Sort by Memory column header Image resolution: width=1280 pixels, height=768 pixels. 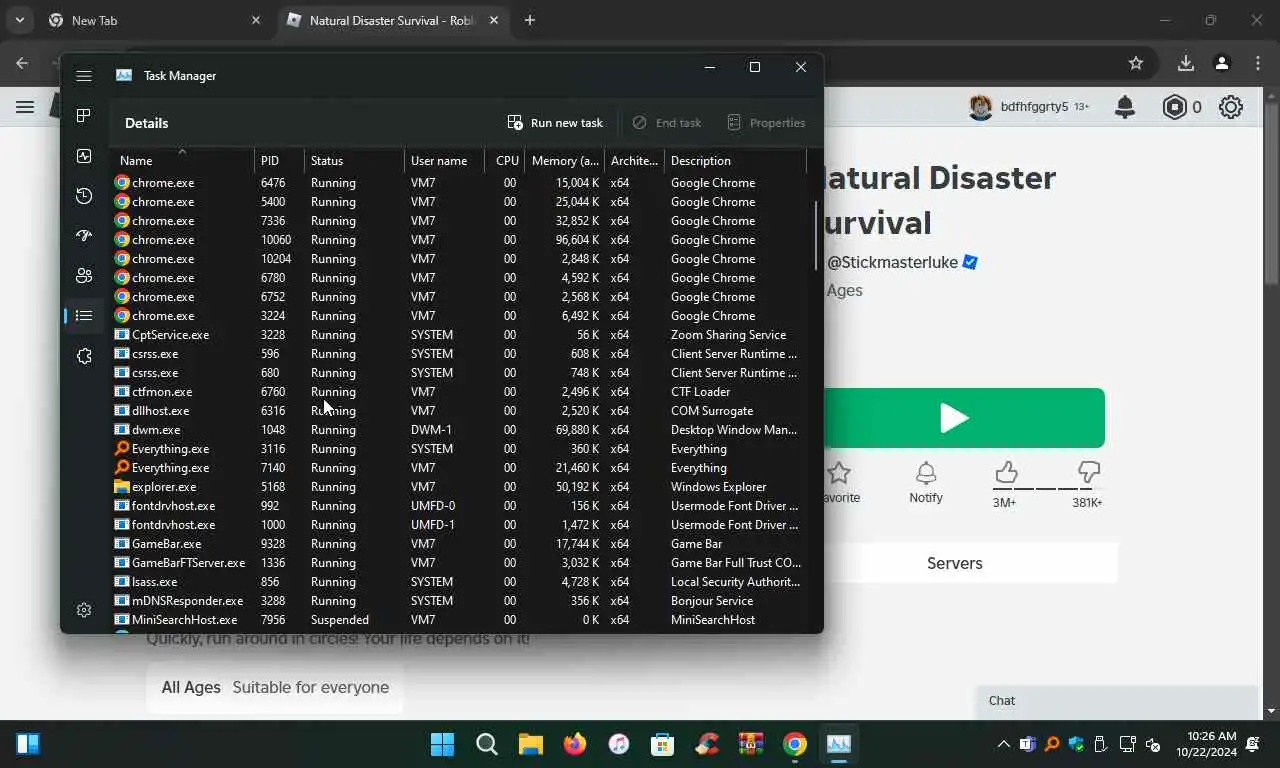click(x=564, y=160)
